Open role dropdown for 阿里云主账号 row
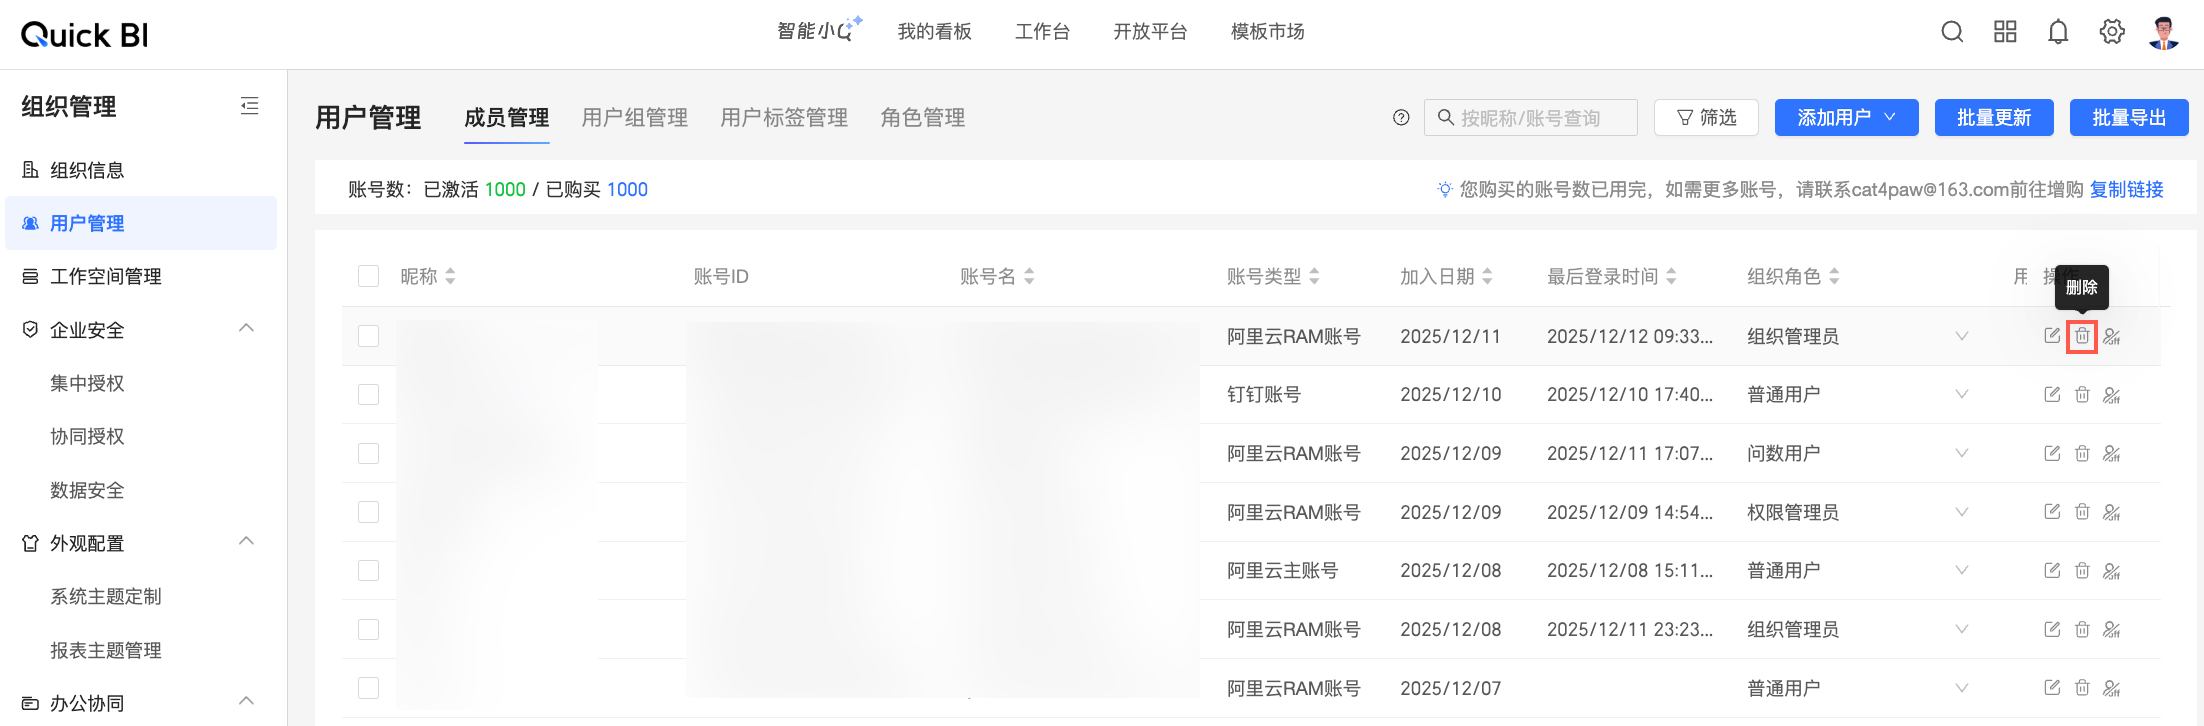The width and height of the screenshot is (2204, 726). pos(1962,570)
